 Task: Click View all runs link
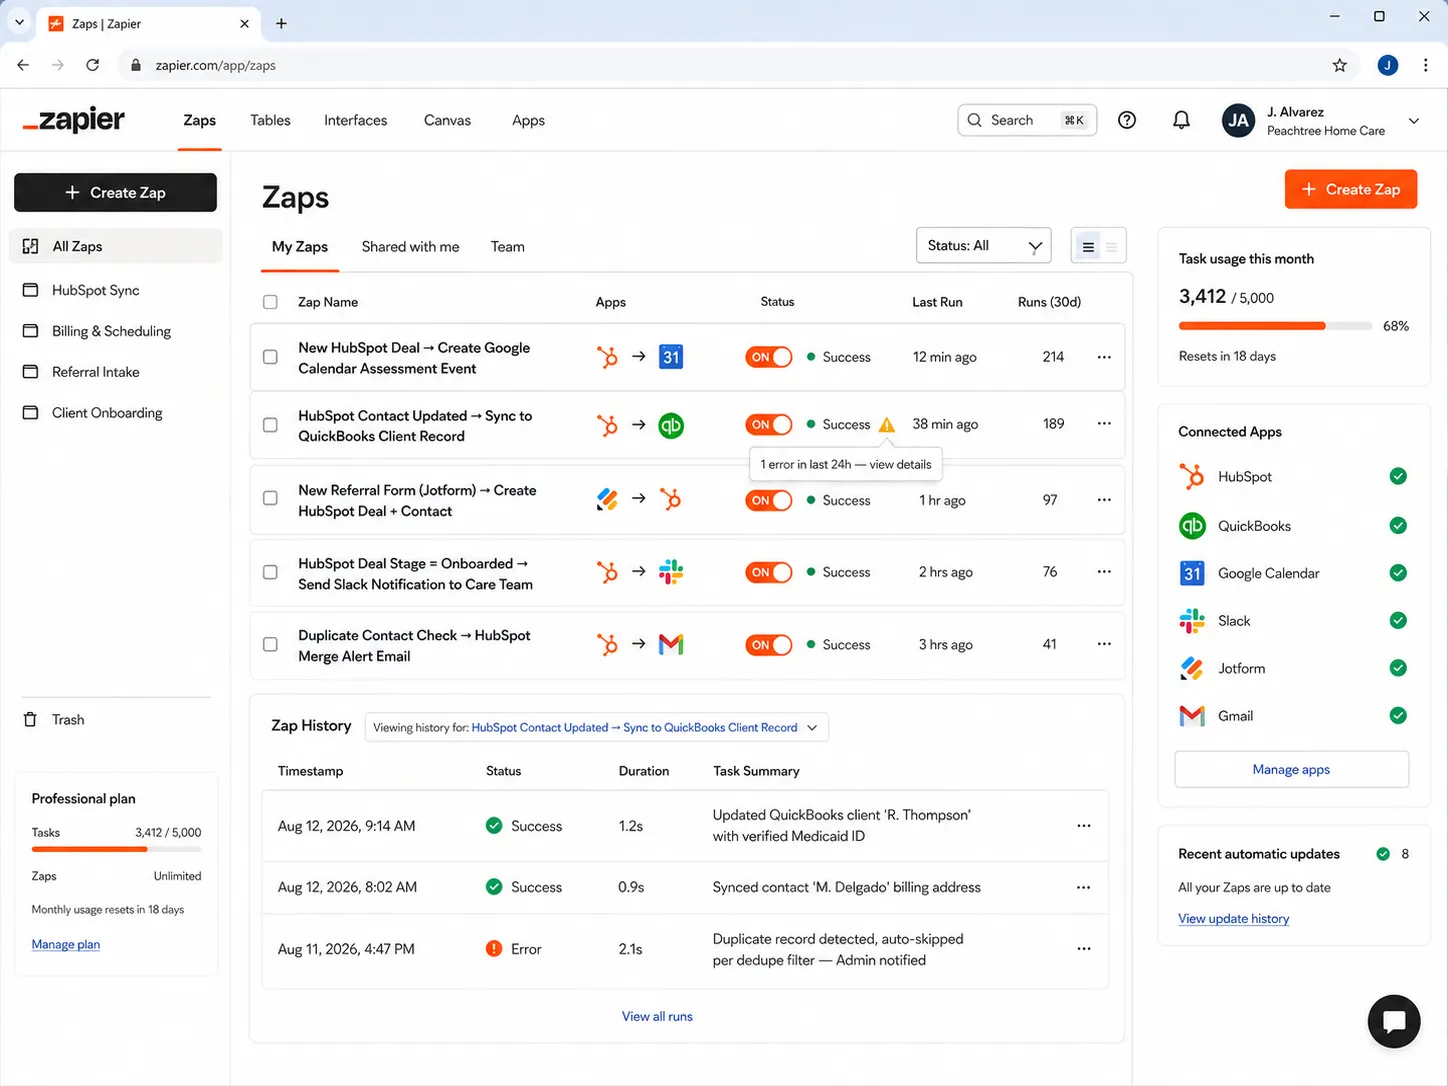pyautogui.click(x=657, y=1016)
